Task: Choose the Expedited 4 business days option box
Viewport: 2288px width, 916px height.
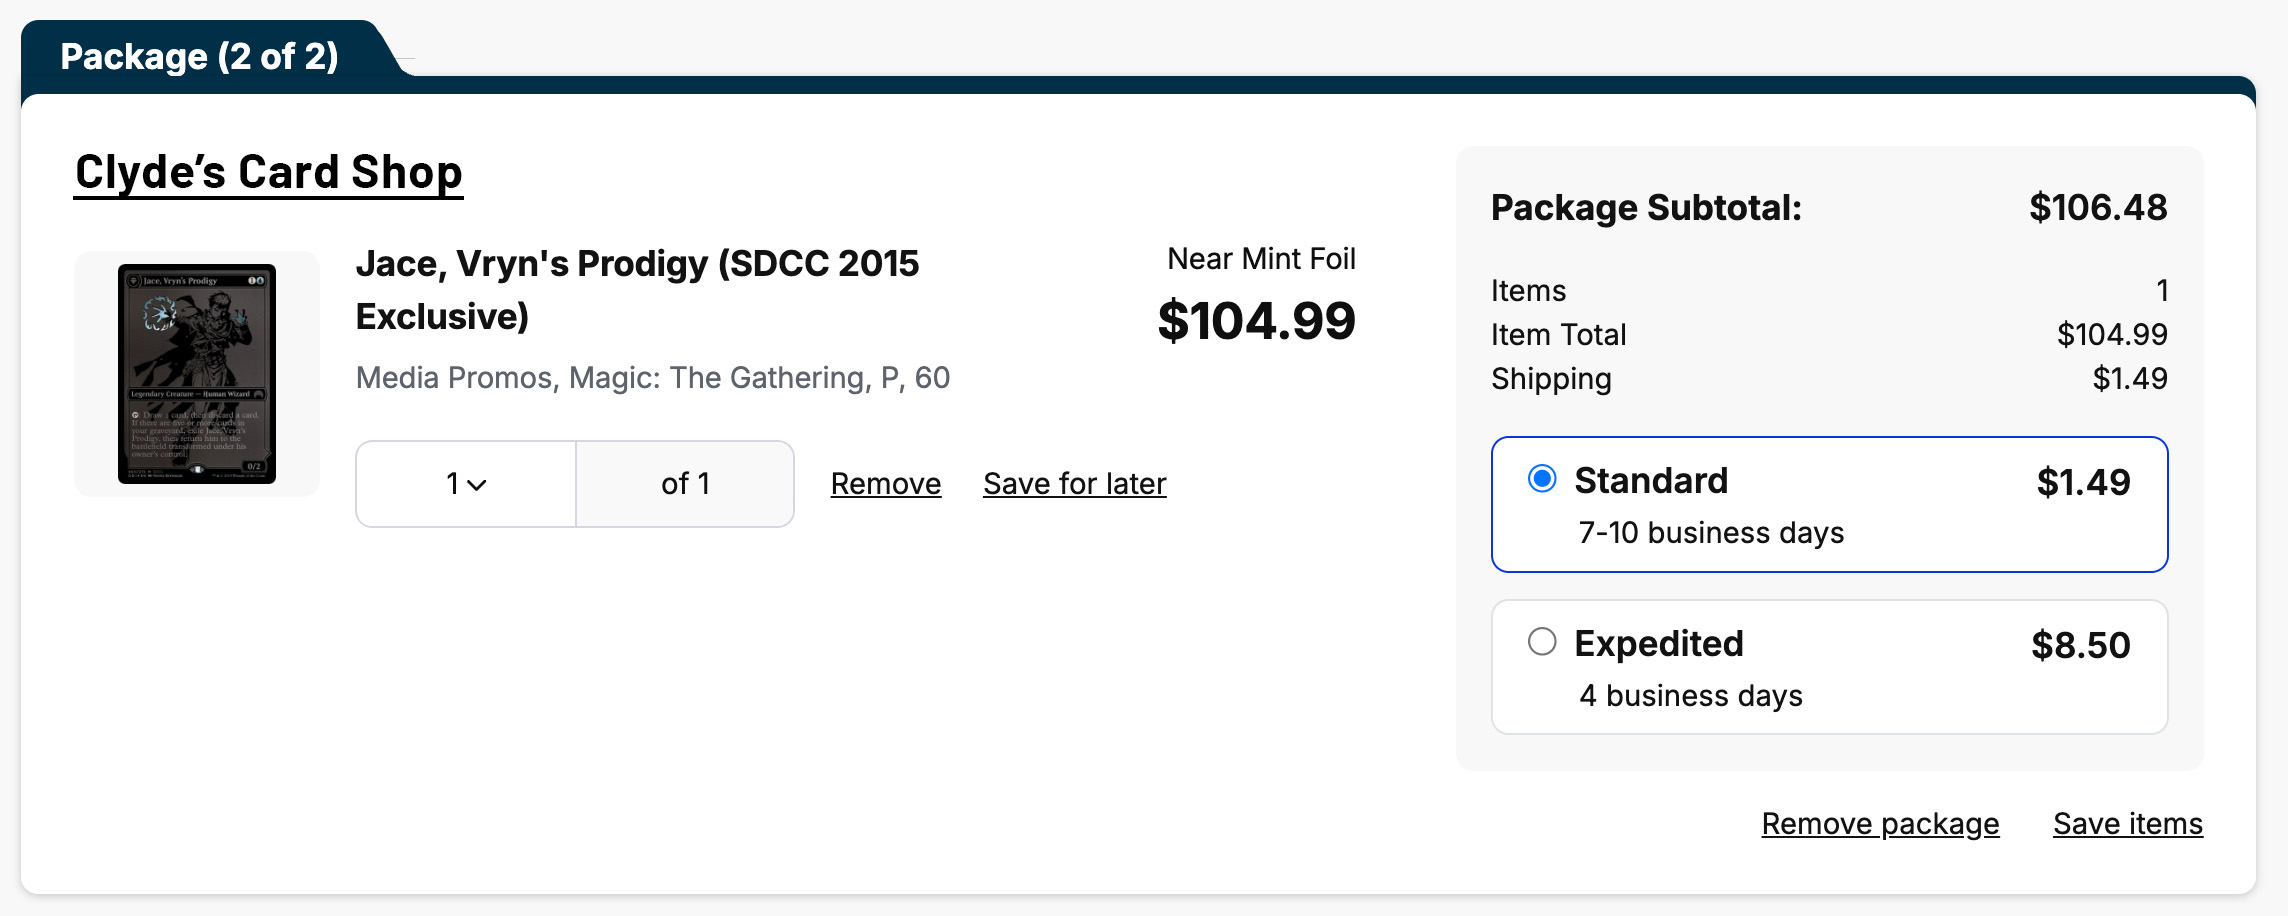Action: (1829, 667)
